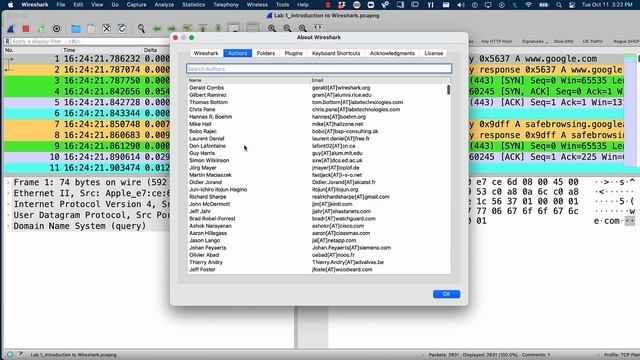
Task: Apply the UK Traffic filter button
Action: [x=593, y=41]
